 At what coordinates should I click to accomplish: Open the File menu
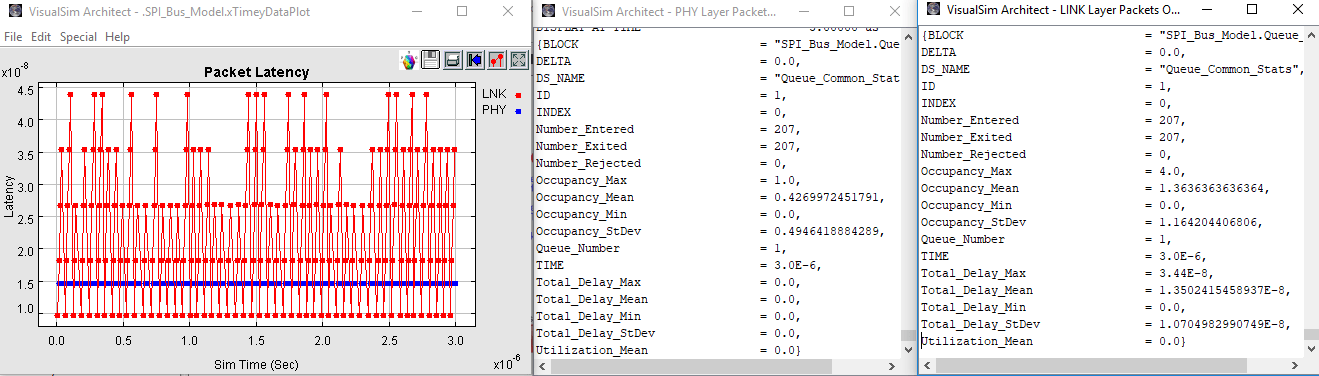point(13,37)
